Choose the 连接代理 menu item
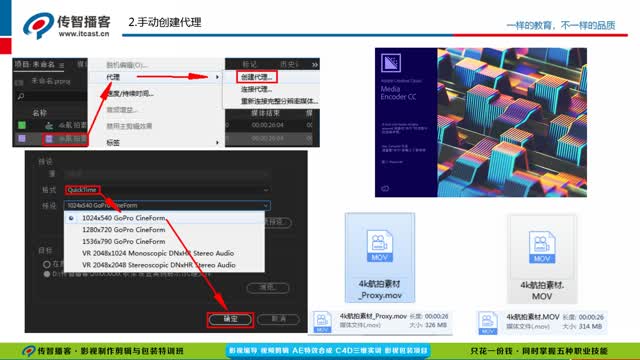This screenshot has width=640, height=360. click(256, 89)
